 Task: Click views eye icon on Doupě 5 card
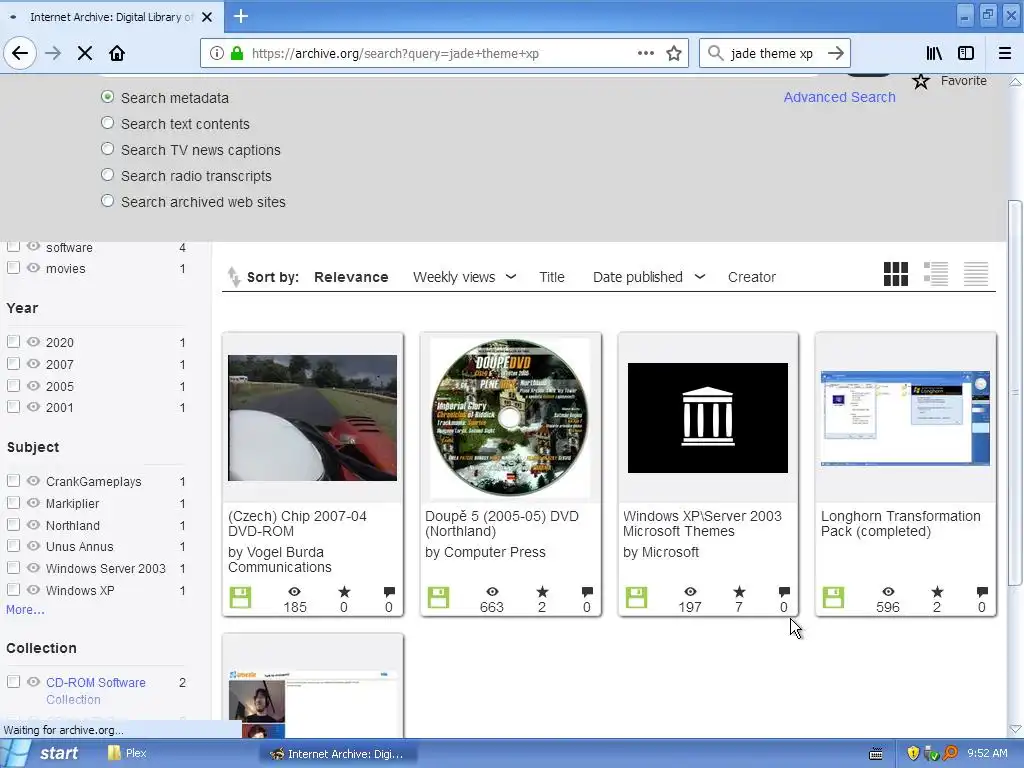(492, 592)
